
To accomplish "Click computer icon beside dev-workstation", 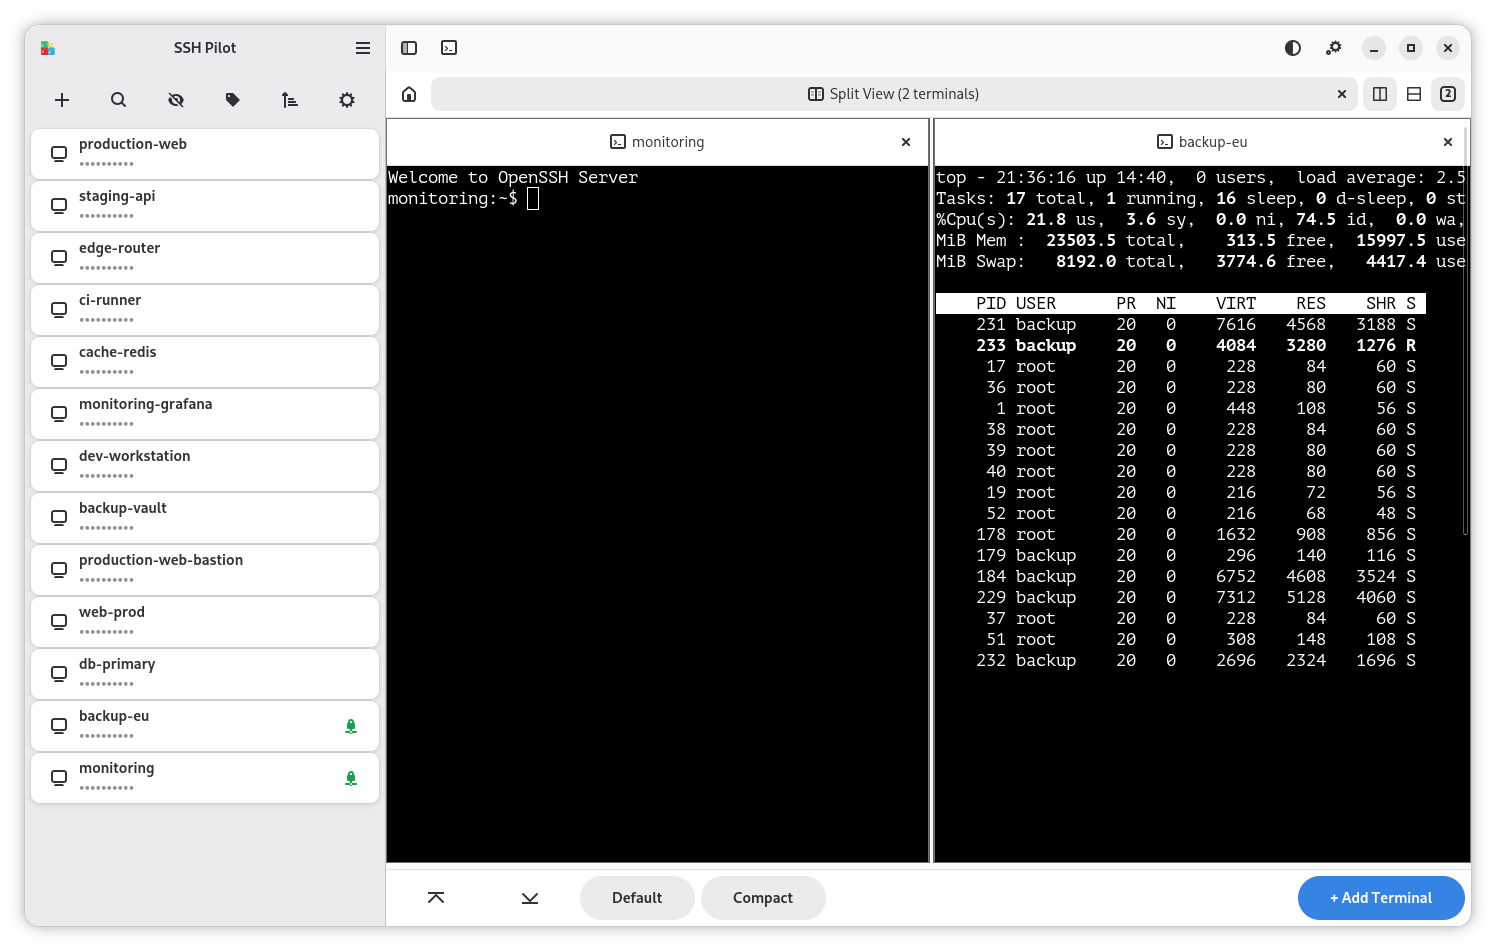I will [x=59, y=466].
